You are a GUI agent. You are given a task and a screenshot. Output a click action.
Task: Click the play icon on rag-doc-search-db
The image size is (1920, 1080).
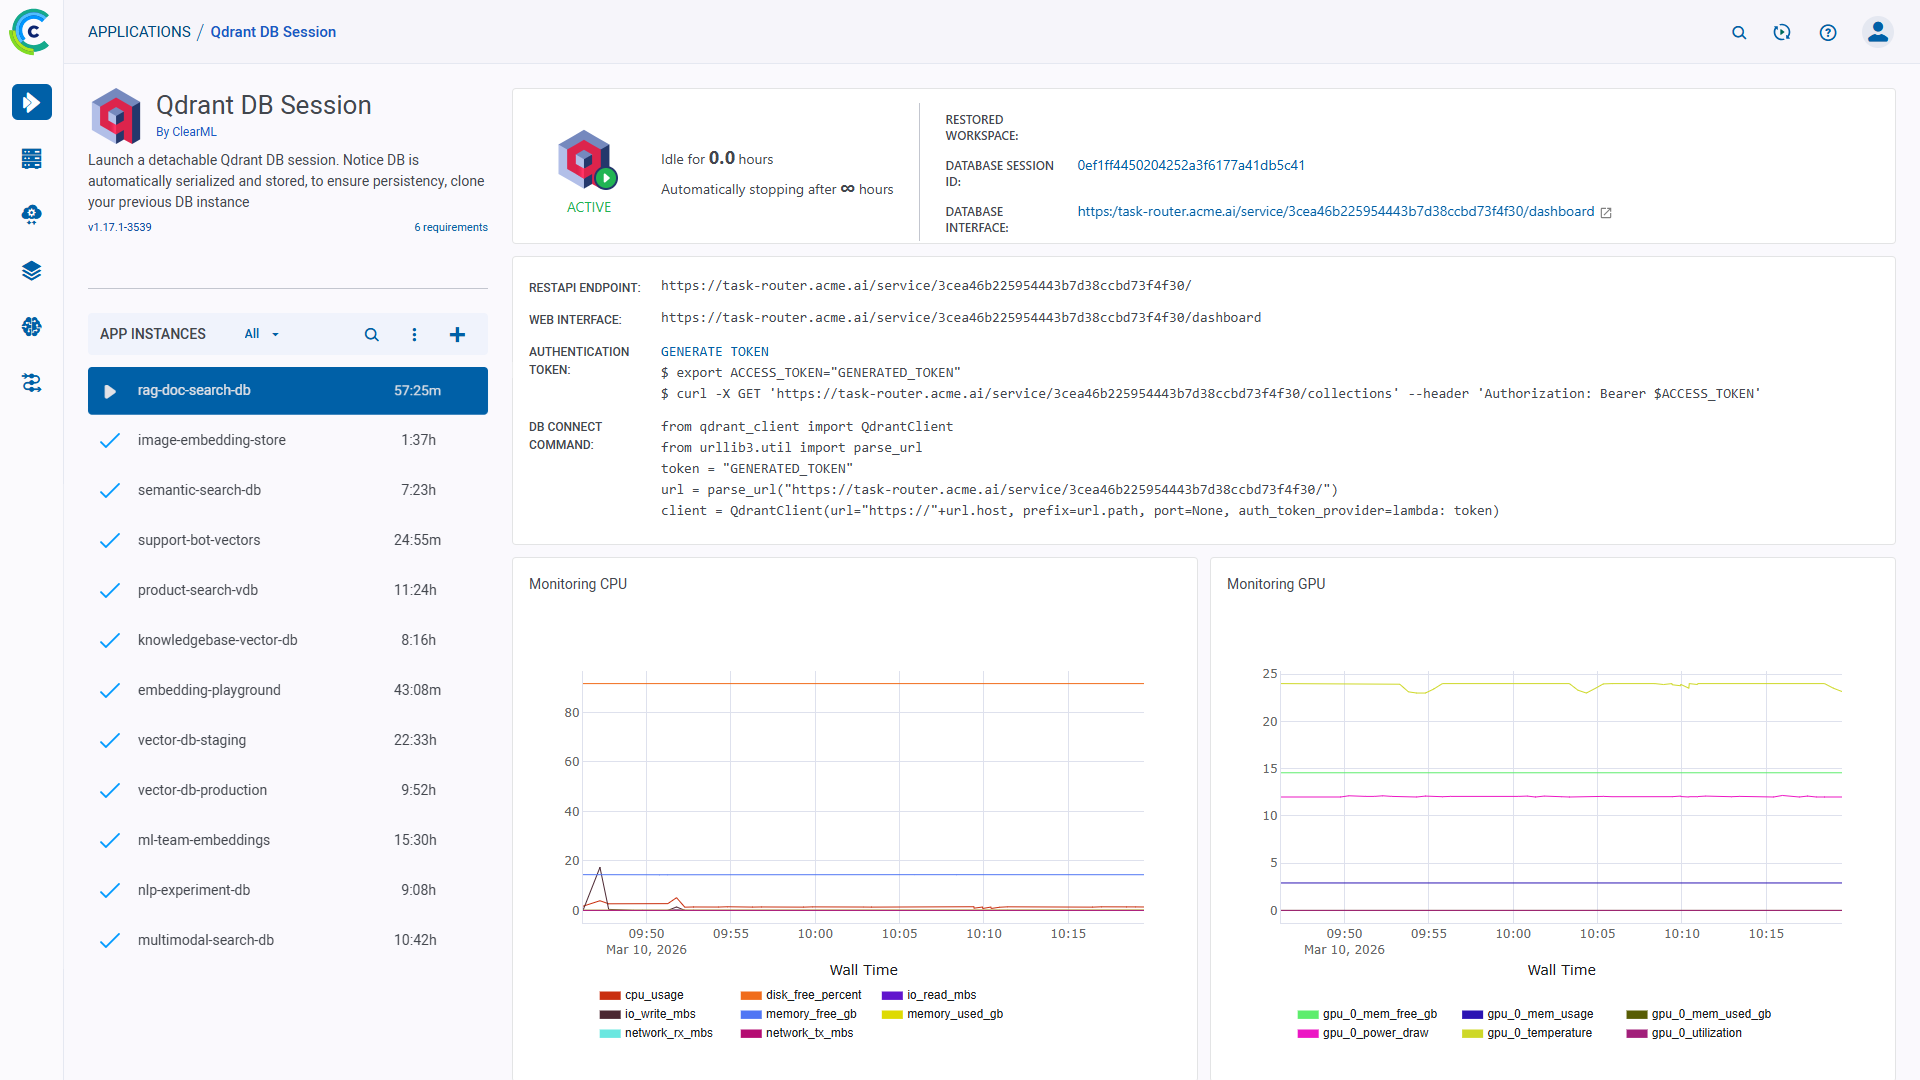click(x=111, y=391)
